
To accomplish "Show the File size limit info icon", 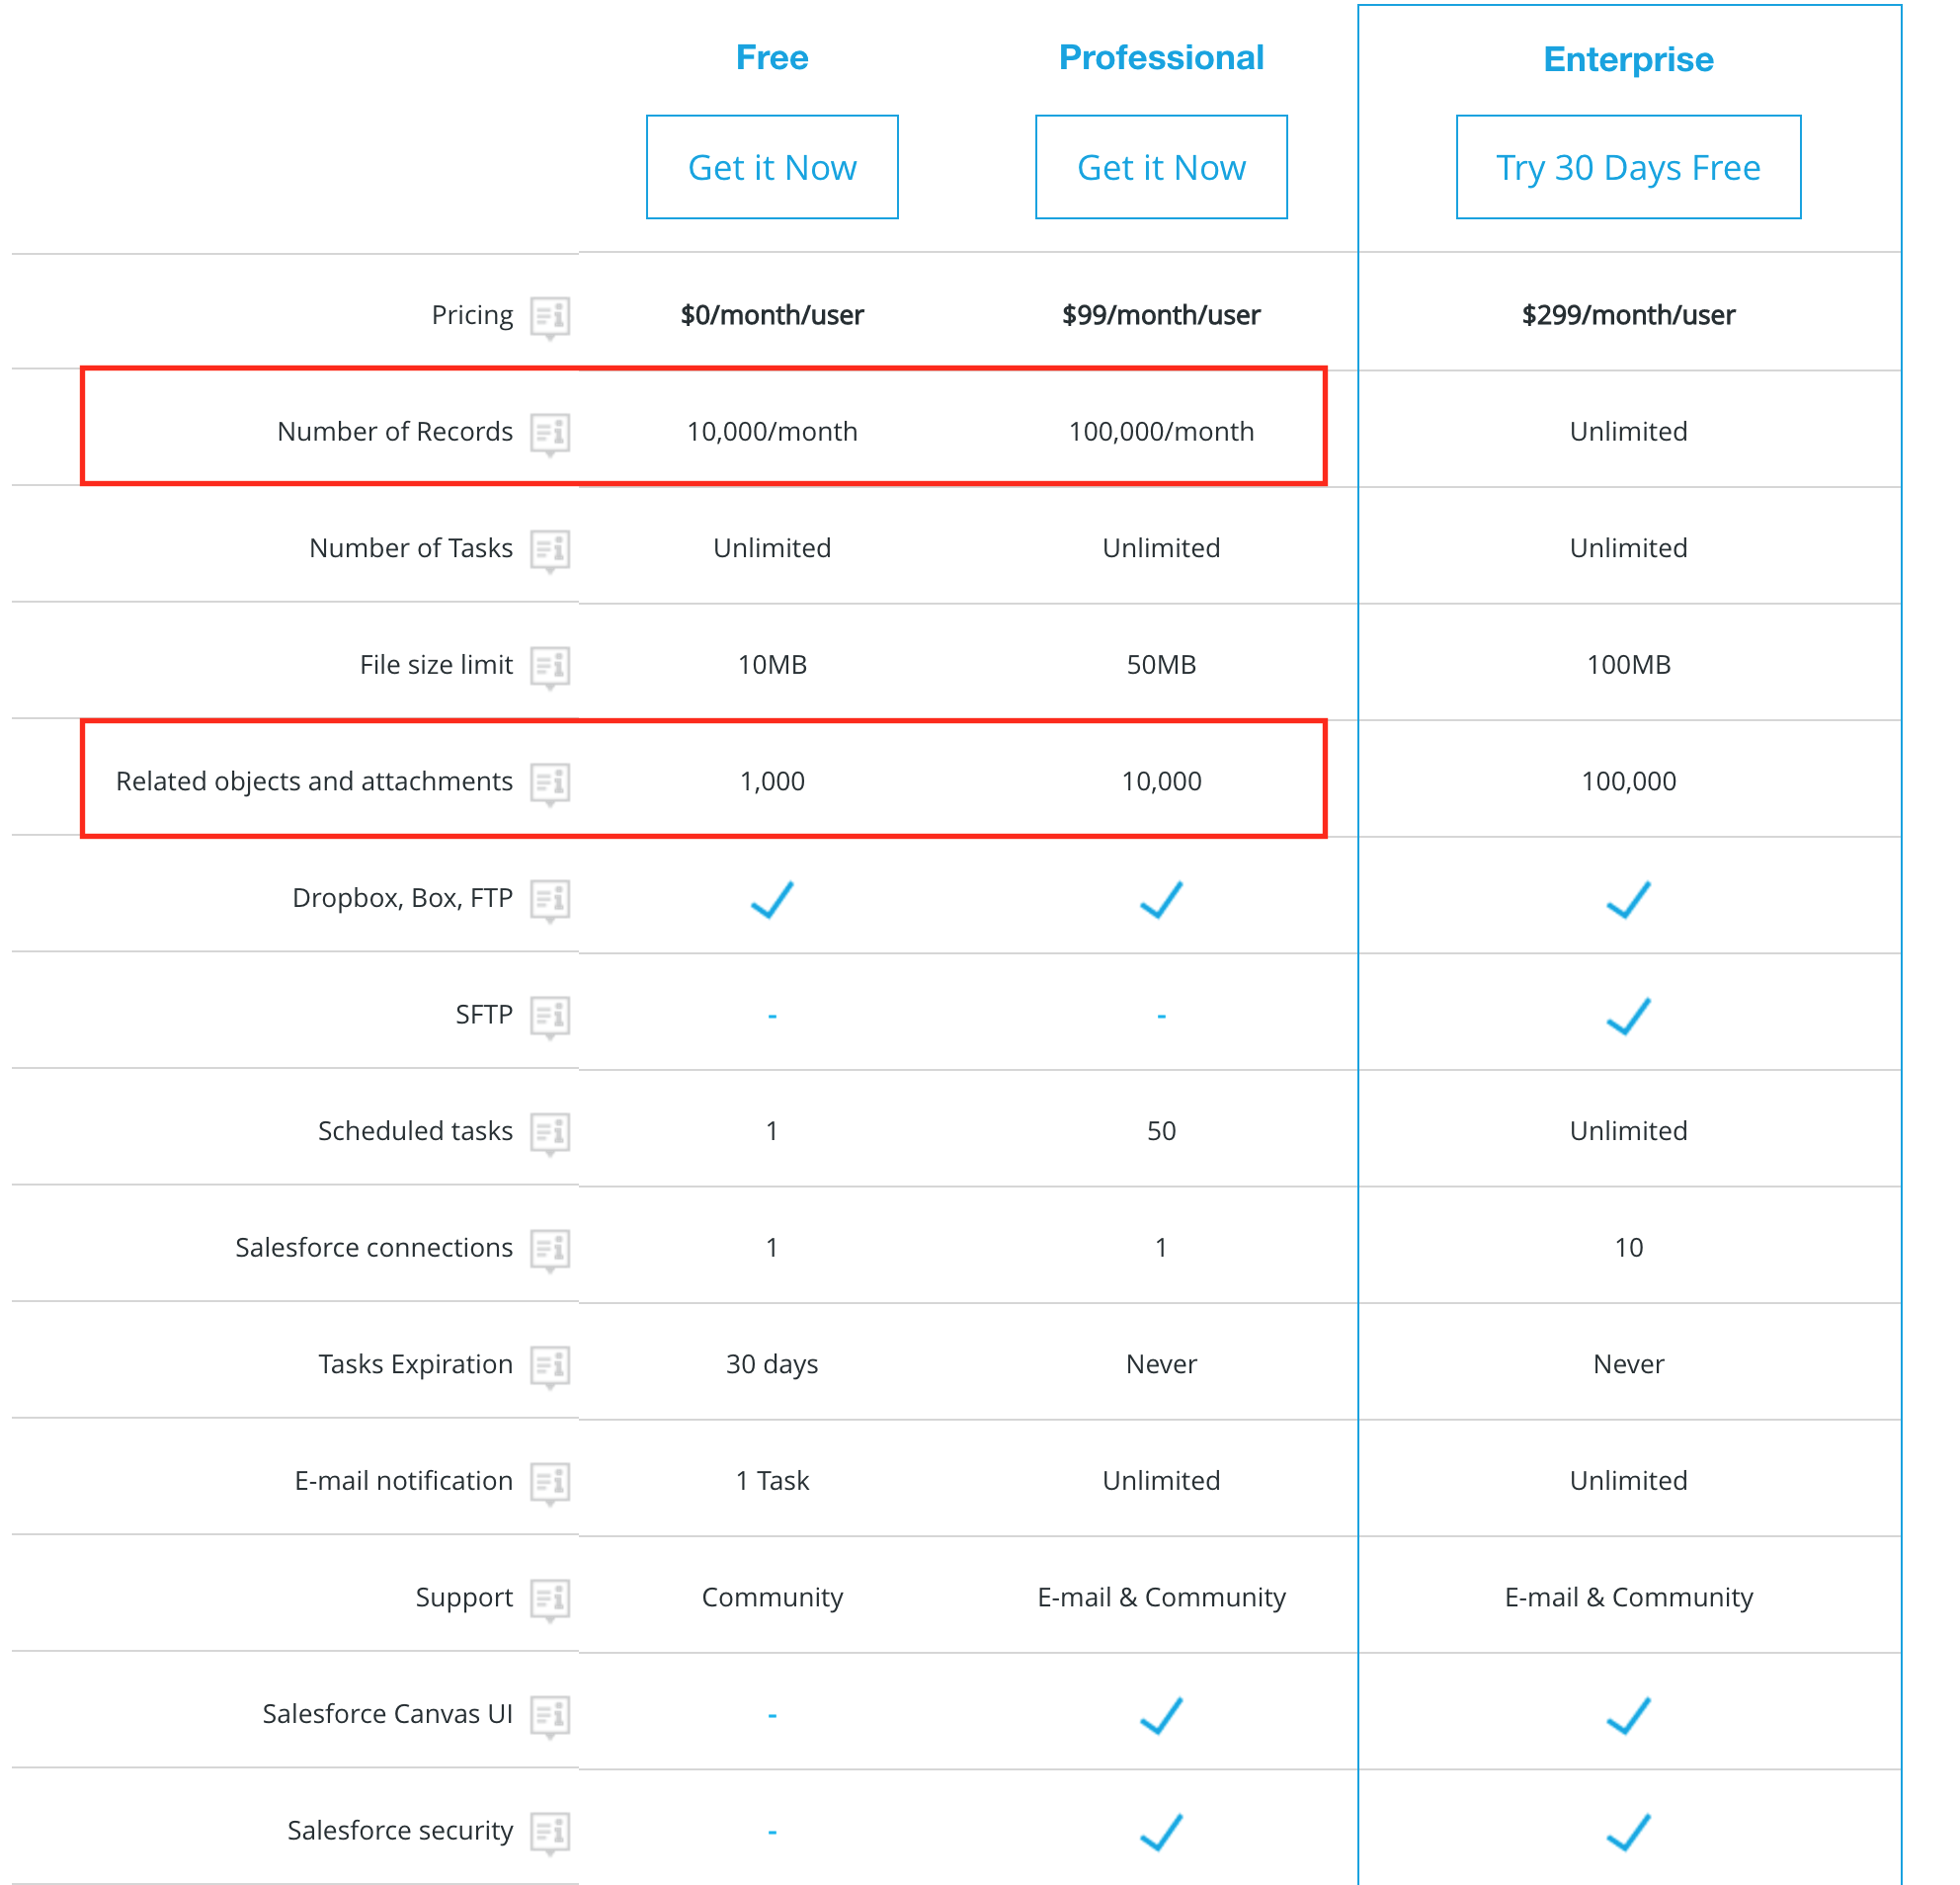I will click(x=549, y=666).
